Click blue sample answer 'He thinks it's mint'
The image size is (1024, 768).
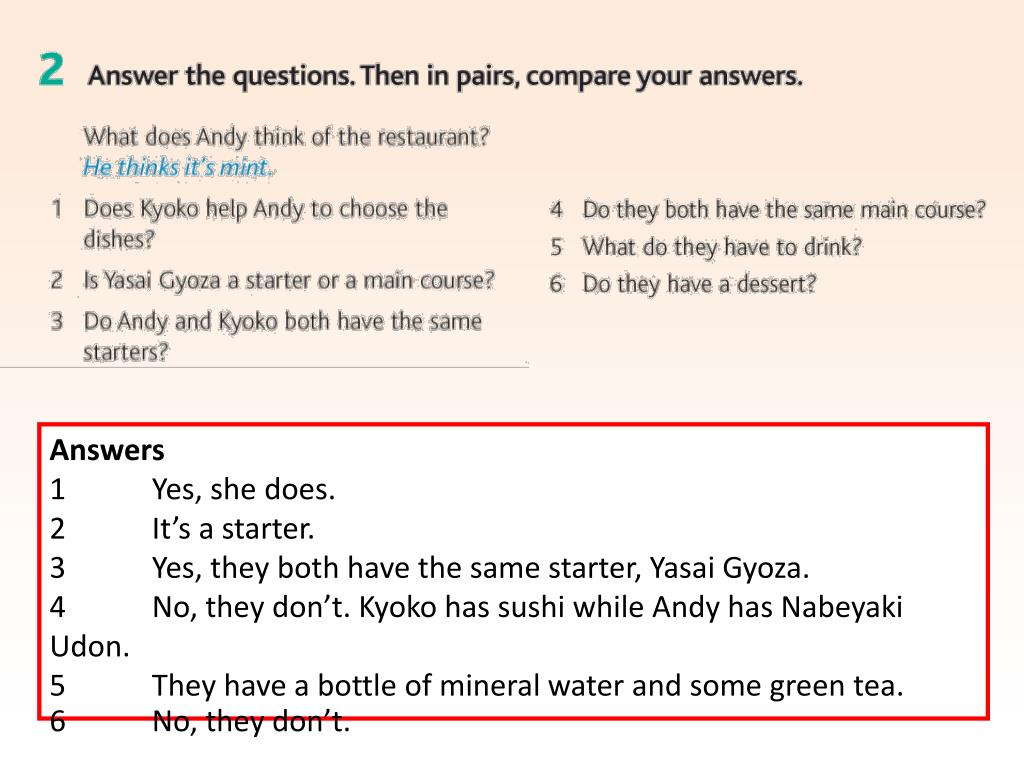179,167
